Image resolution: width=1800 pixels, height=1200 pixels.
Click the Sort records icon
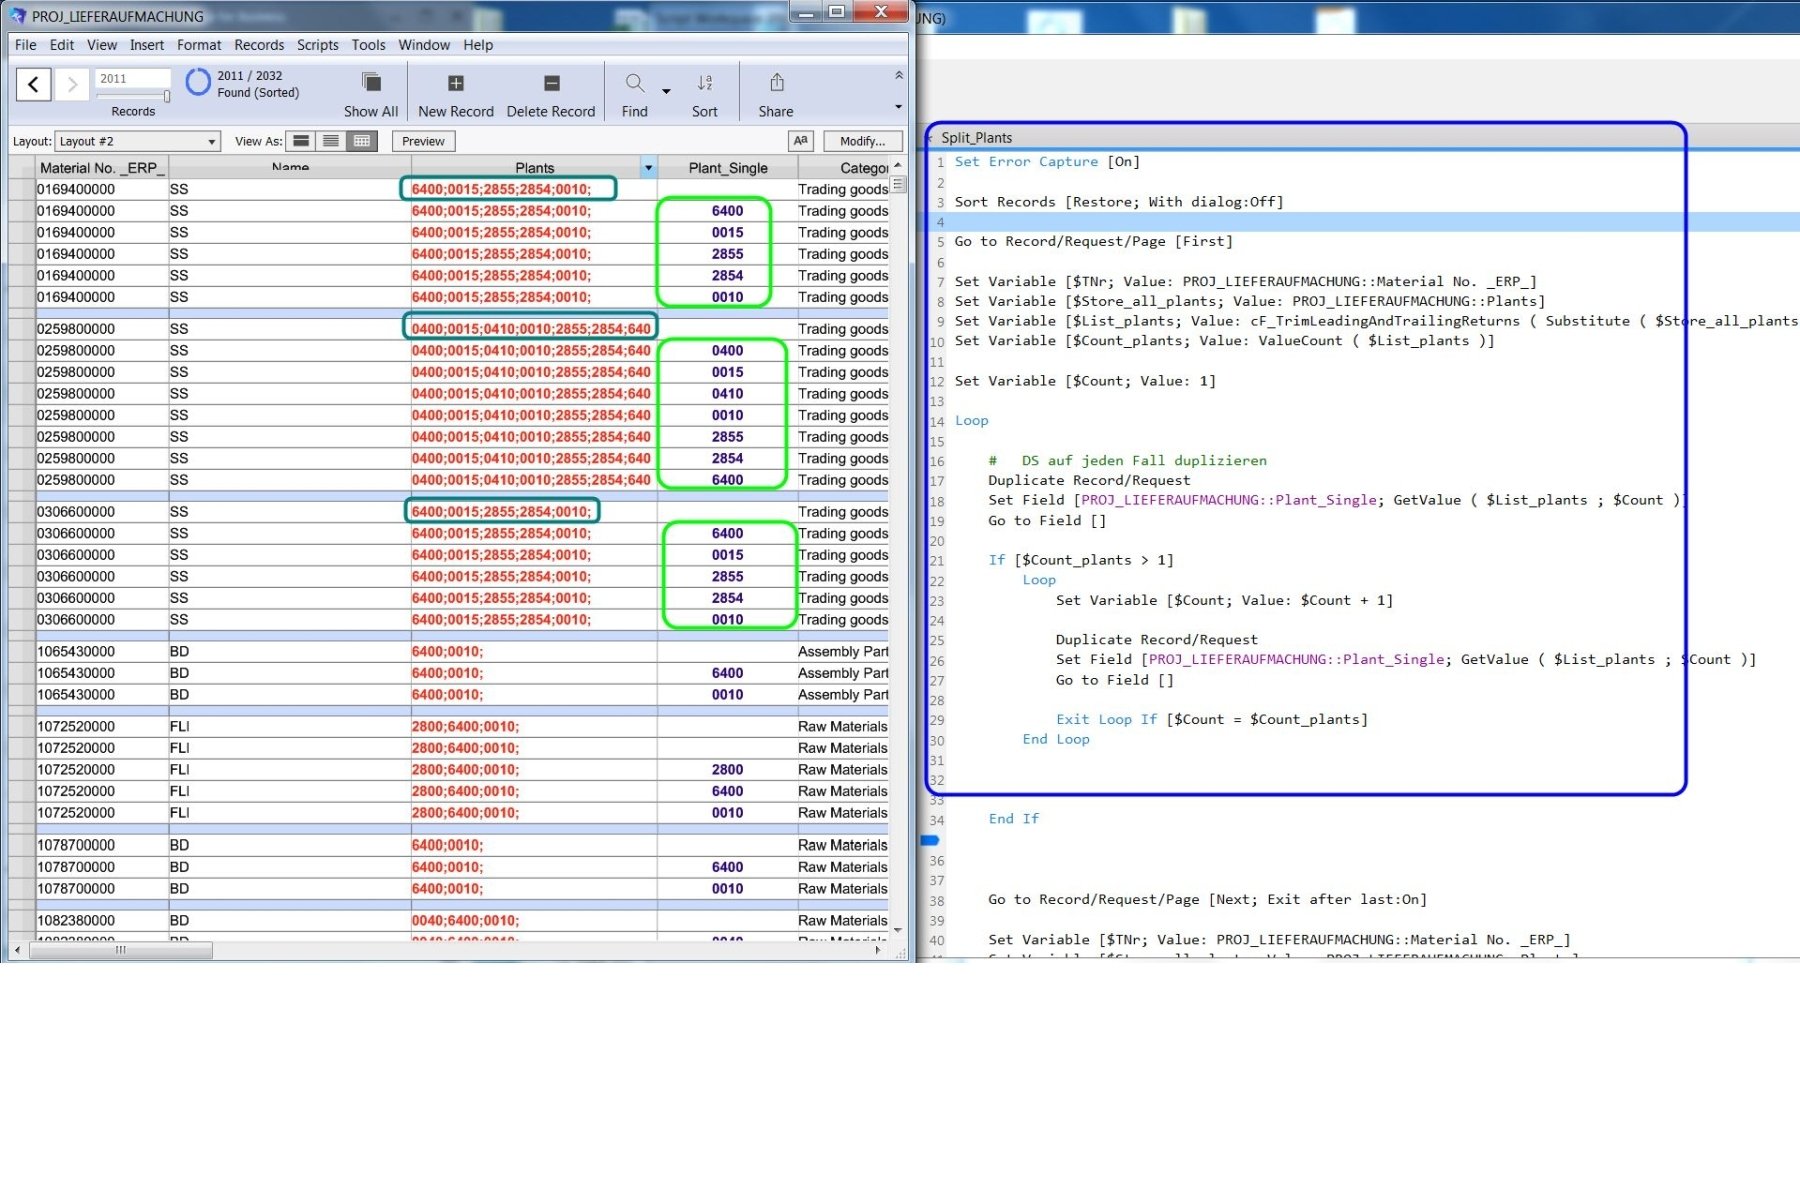(x=705, y=83)
